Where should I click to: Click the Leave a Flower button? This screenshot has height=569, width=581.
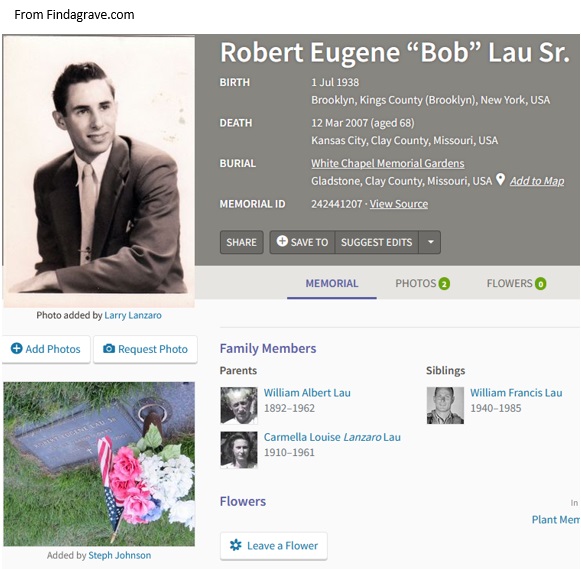click(x=274, y=546)
